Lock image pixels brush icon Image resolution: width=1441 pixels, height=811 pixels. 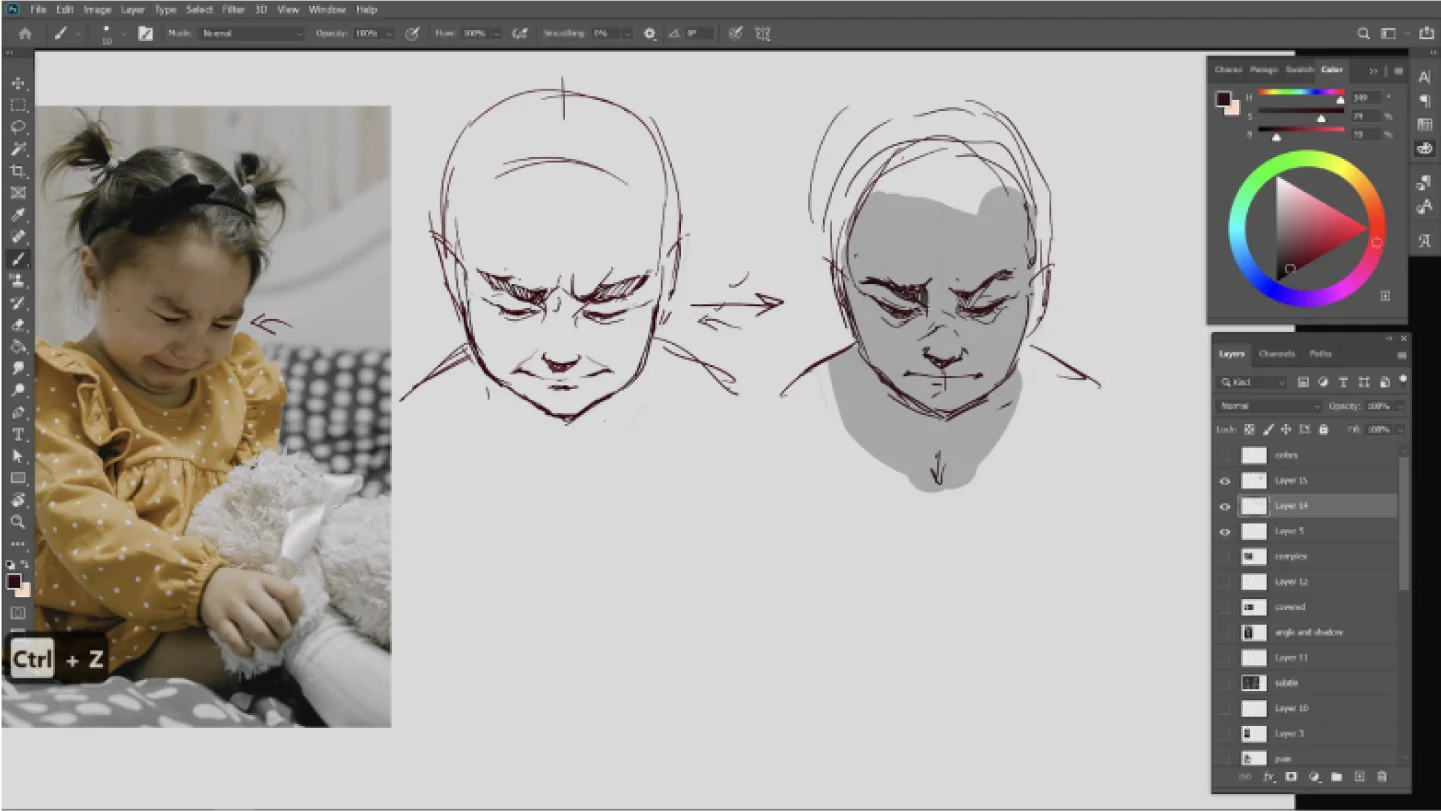pos(1268,429)
